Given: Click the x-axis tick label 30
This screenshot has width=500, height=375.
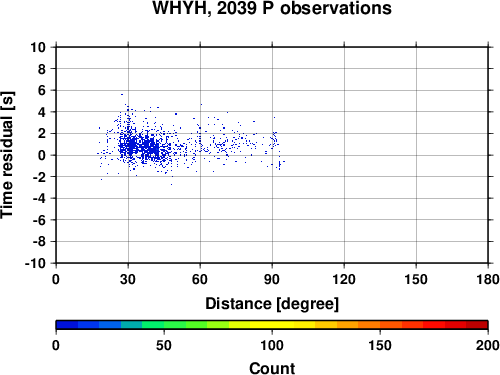Looking at the screenshot, I should tap(128, 279).
